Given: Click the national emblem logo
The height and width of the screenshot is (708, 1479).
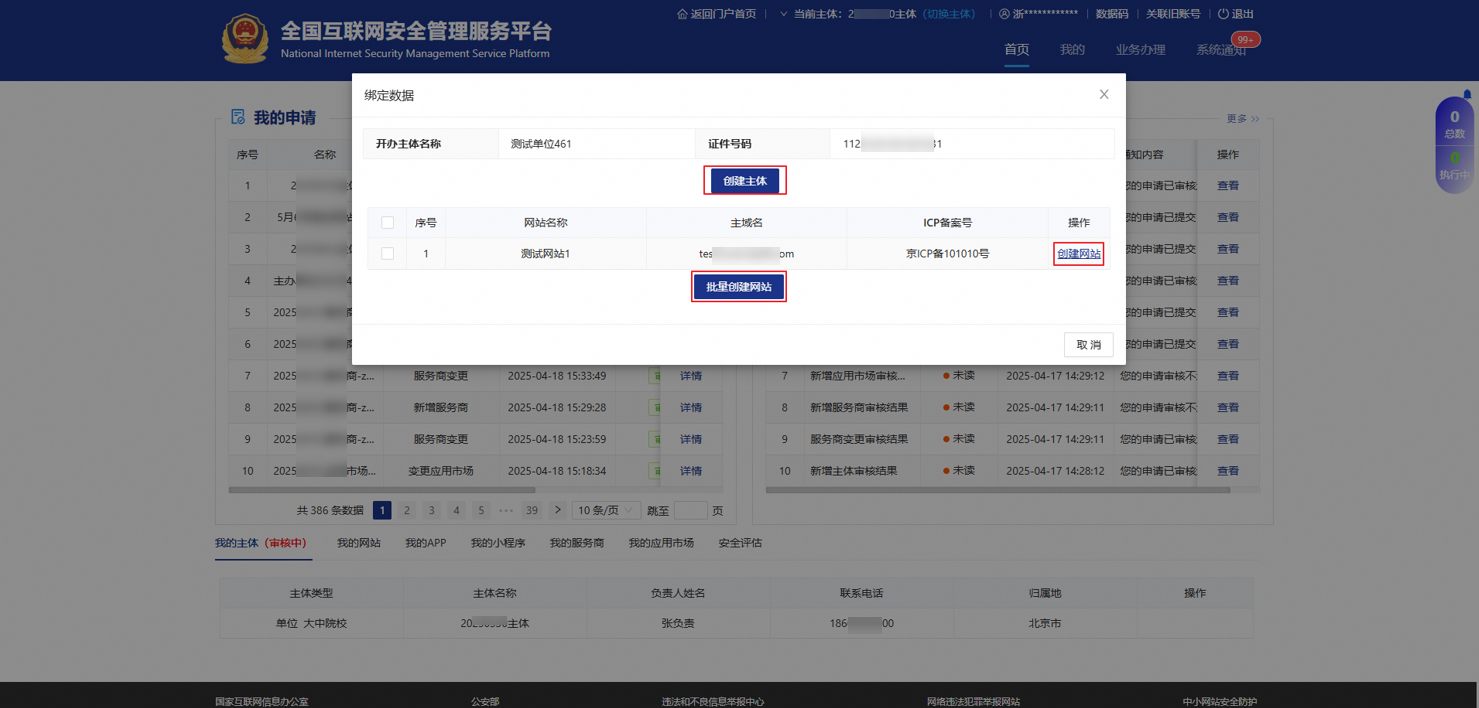Looking at the screenshot, I should click(245, 40).
